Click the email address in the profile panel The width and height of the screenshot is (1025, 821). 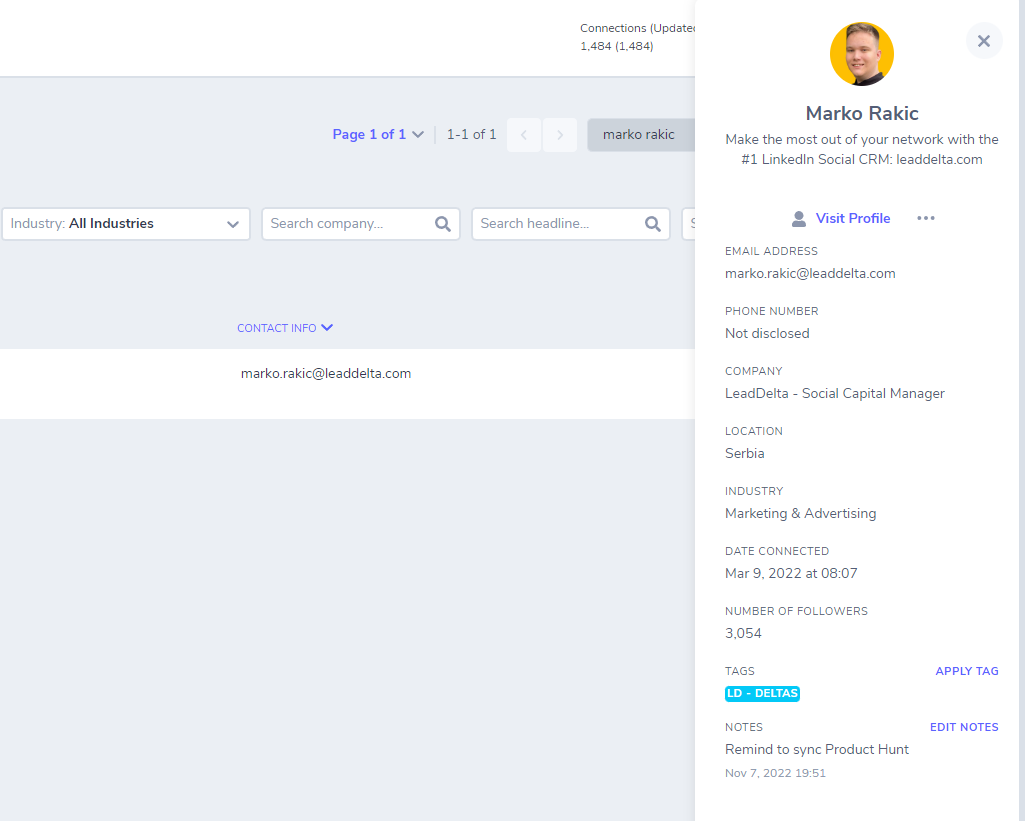(x=810, y=274)
